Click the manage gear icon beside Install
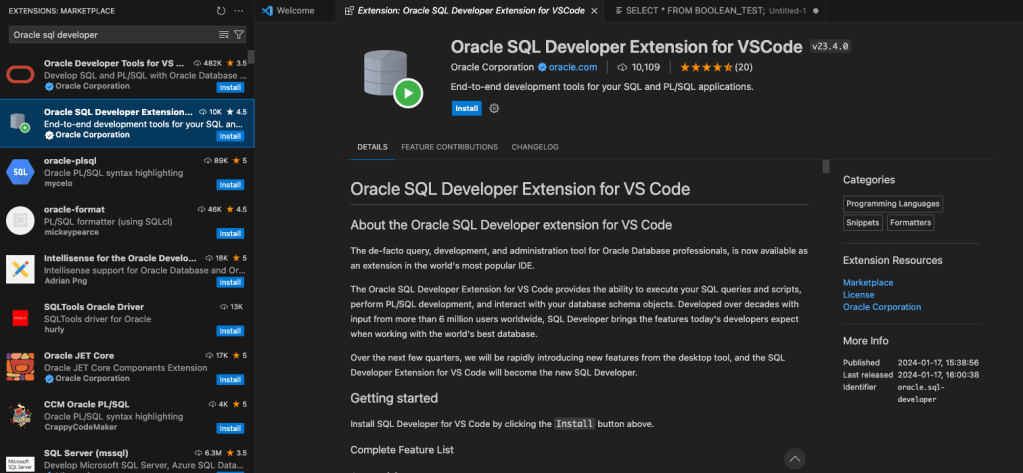This screenshot has width=1023, height=473. [x=494, y=108]
